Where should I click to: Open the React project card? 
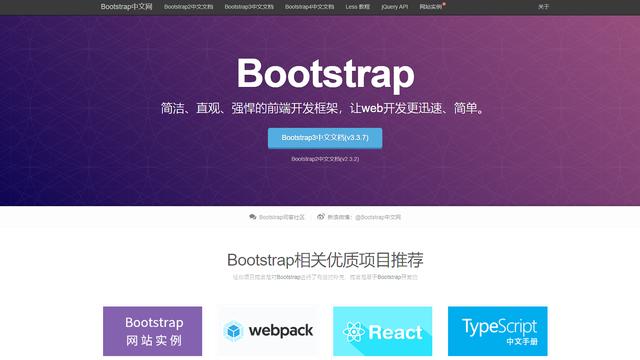pos(382,331)
